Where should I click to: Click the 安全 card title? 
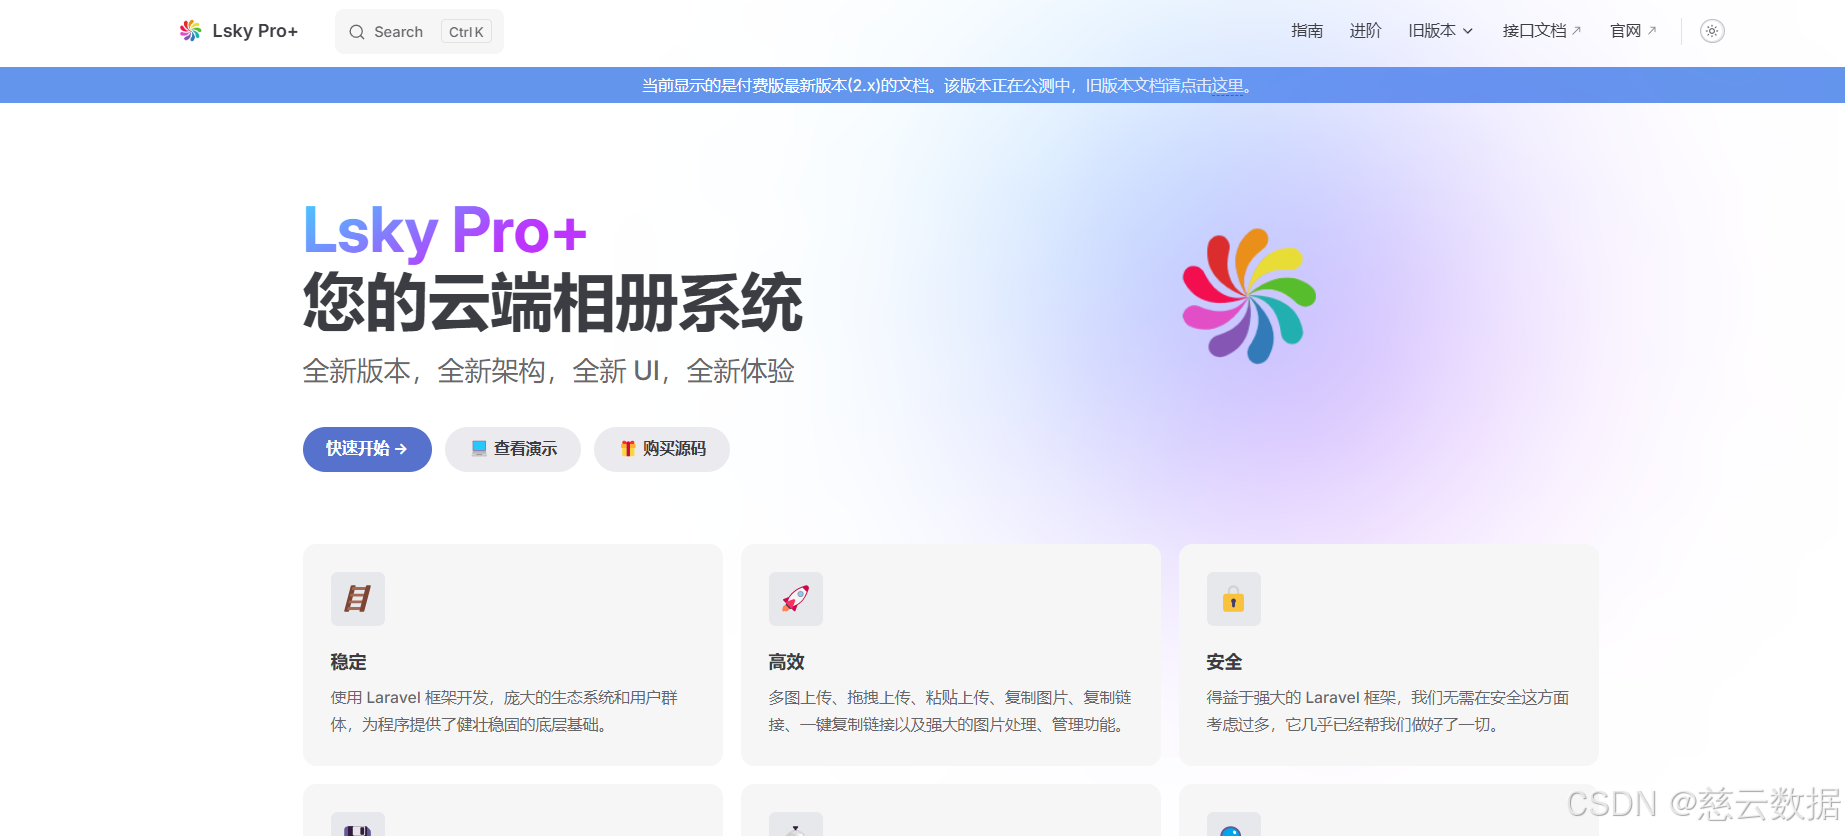pos(1225,662)
